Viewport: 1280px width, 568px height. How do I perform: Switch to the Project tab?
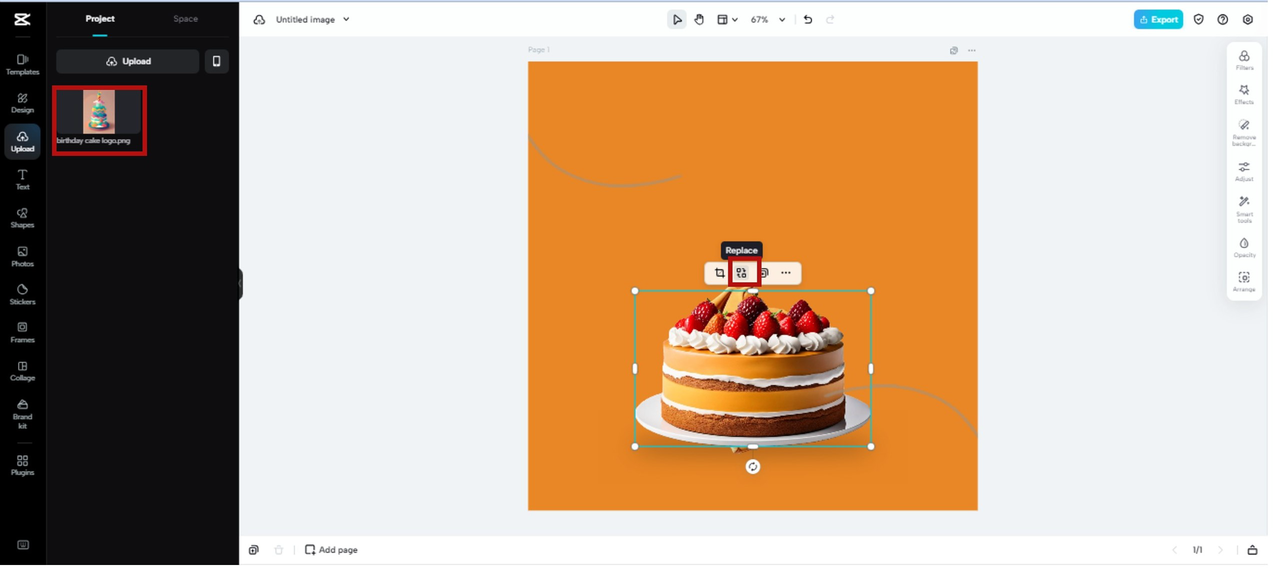click(x=100, y=19)
